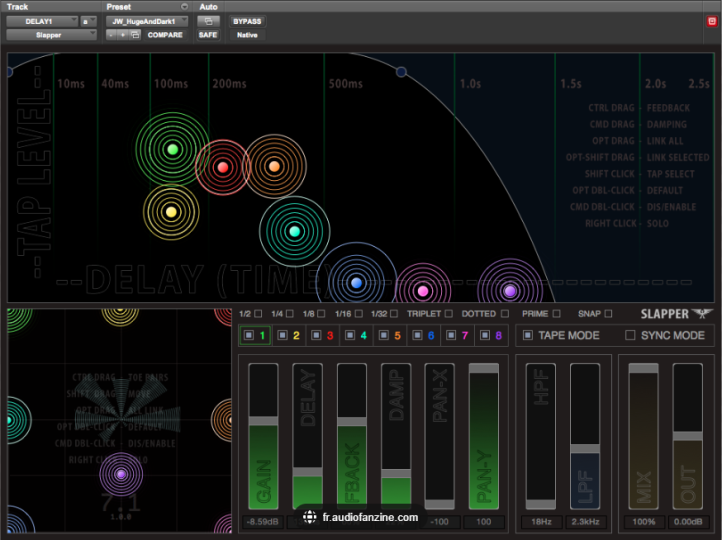Select the blue tap circle near 500ms
The image size is (722, 540).
[355, 283]
